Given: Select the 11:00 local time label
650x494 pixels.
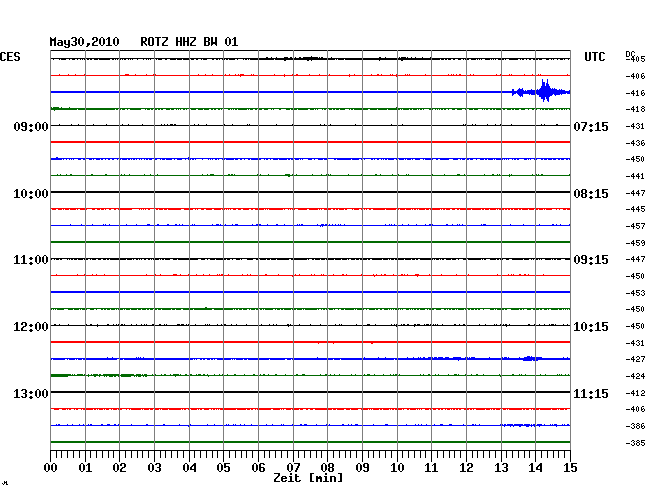Looking at the screenshot, I should click(31, 260).
